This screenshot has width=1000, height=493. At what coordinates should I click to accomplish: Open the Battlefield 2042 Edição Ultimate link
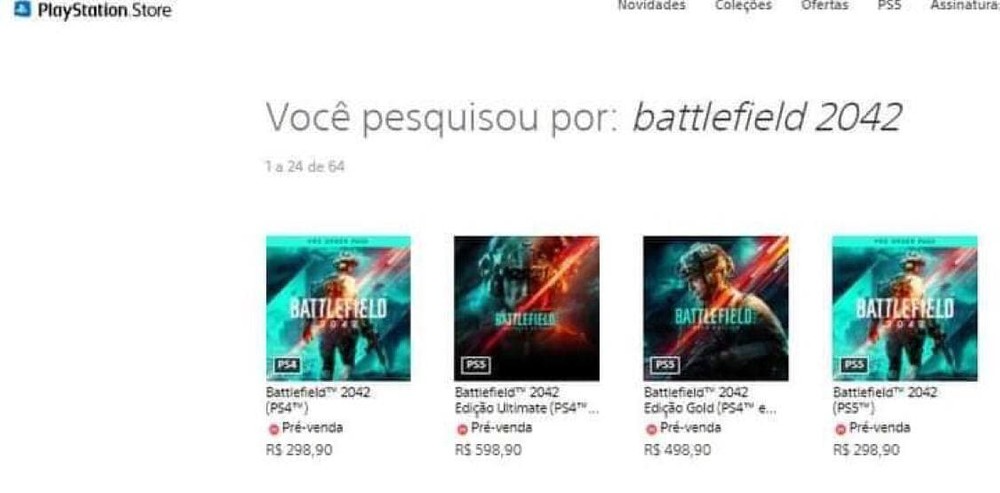click(527, 400)
